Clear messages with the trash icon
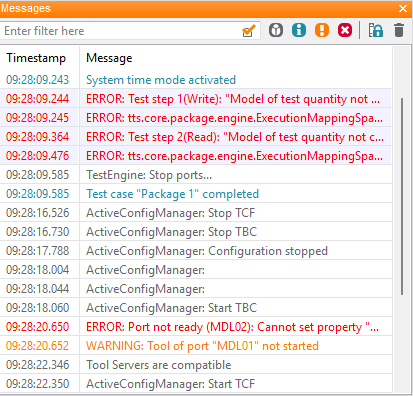 coord(399,30)
